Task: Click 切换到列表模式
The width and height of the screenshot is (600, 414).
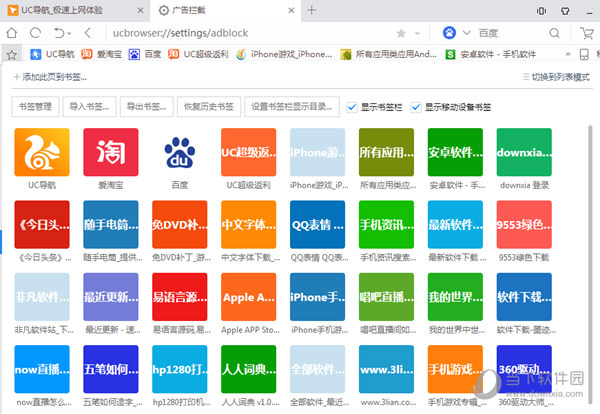Action: (556, 77)
